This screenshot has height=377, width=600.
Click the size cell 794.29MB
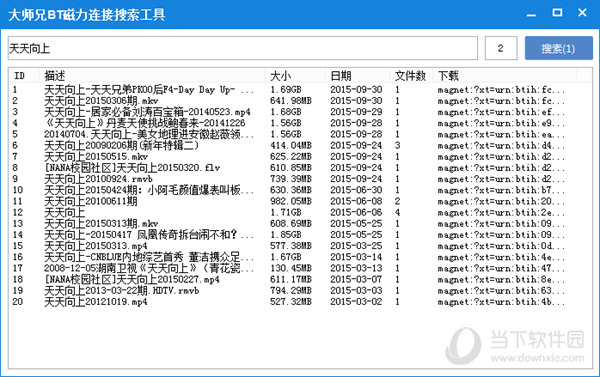coord(291,291)
